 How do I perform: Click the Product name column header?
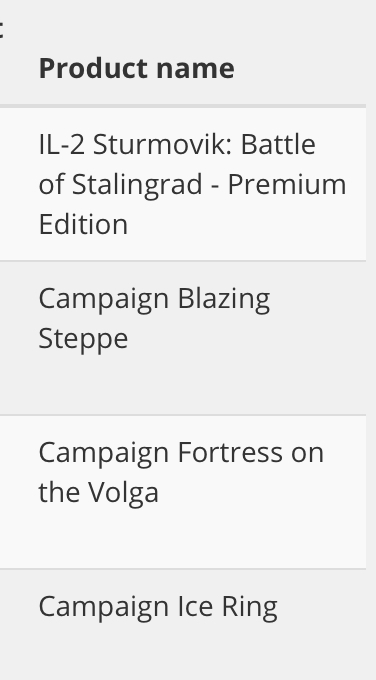[137, 69]
